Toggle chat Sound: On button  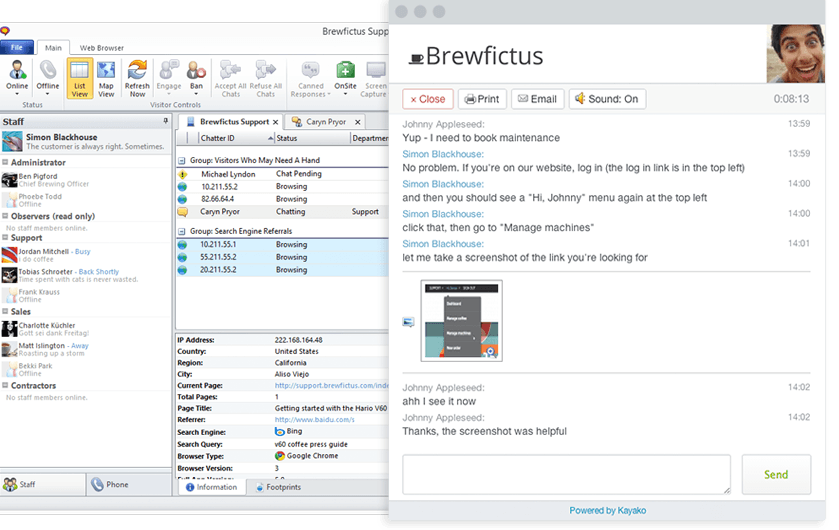607,99
